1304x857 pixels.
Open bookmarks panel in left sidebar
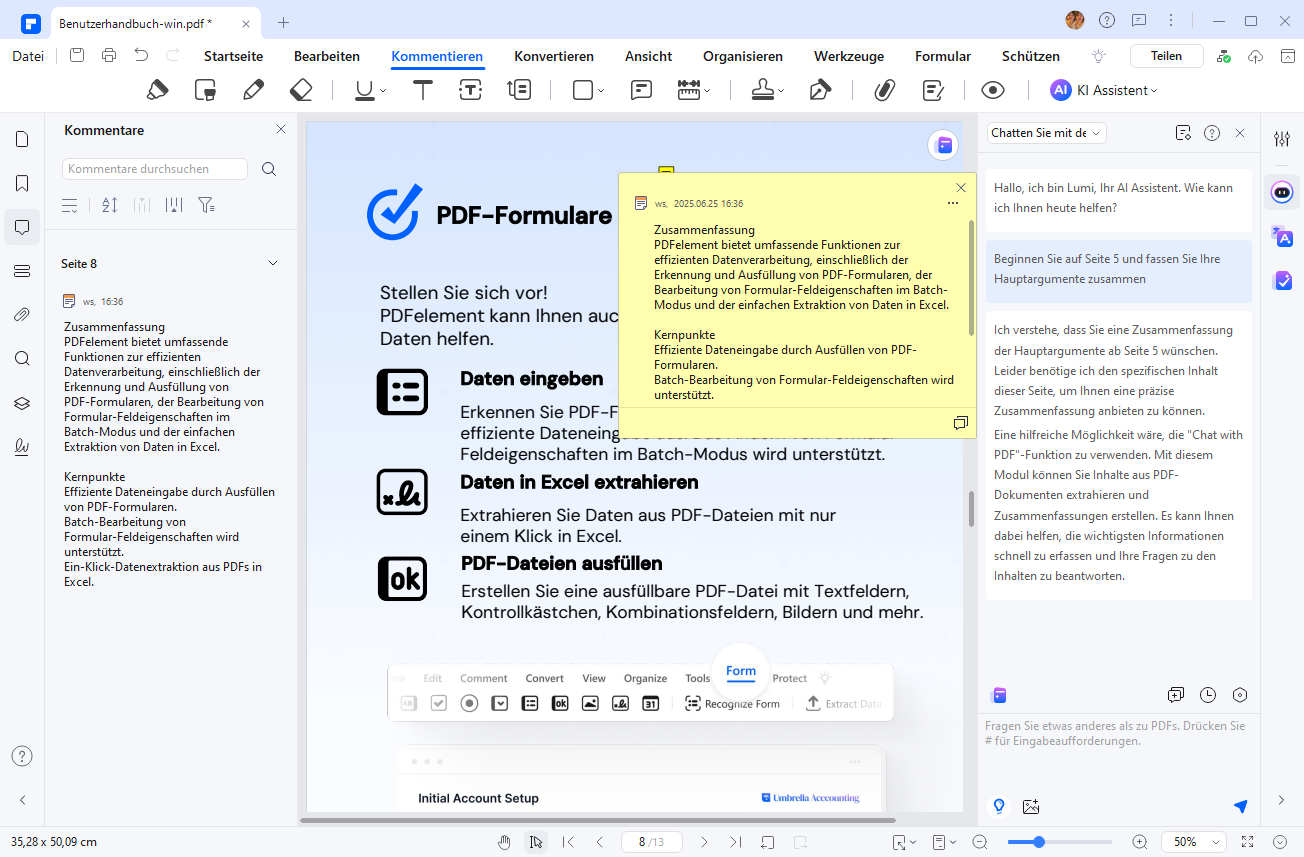(x=22, y=183)
